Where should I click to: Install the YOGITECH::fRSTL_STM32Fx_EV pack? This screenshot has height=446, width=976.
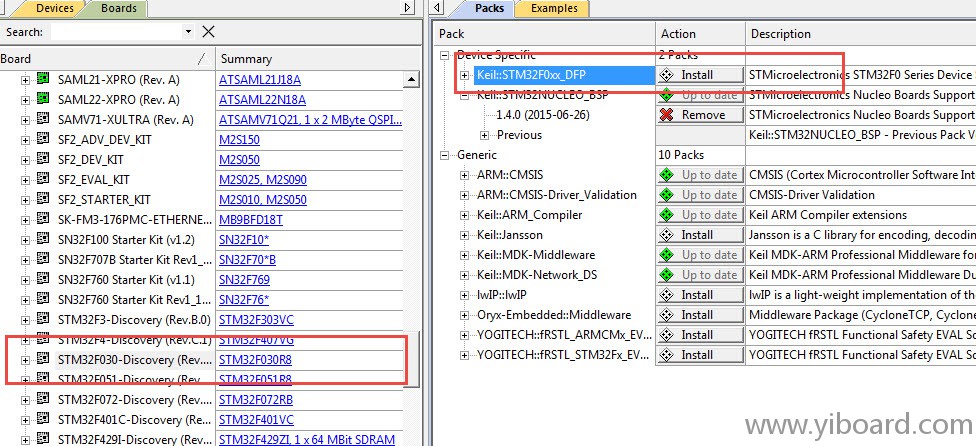(700, 355)
